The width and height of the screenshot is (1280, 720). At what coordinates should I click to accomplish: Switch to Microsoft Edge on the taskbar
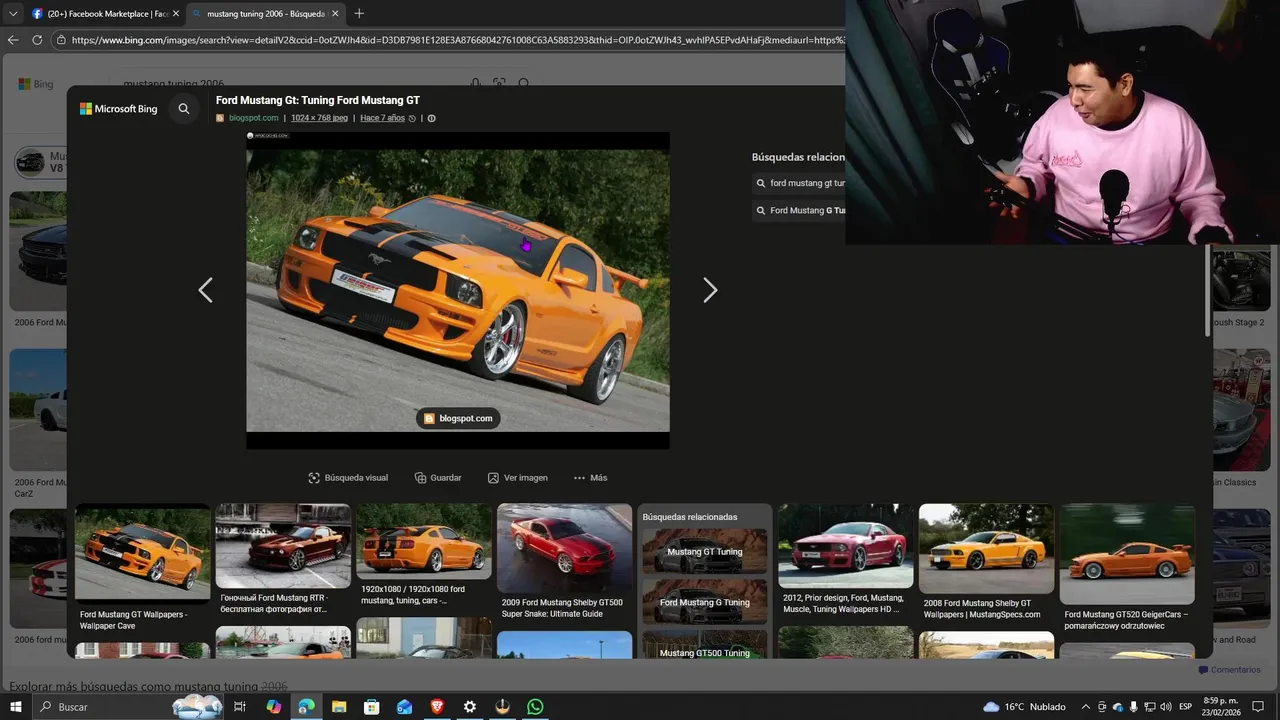click(306, 707)
